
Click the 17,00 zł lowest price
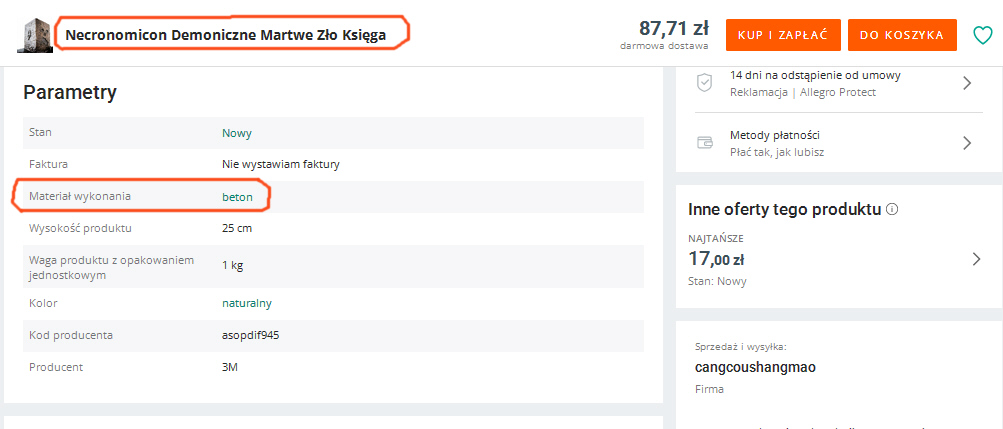[716, 260]
